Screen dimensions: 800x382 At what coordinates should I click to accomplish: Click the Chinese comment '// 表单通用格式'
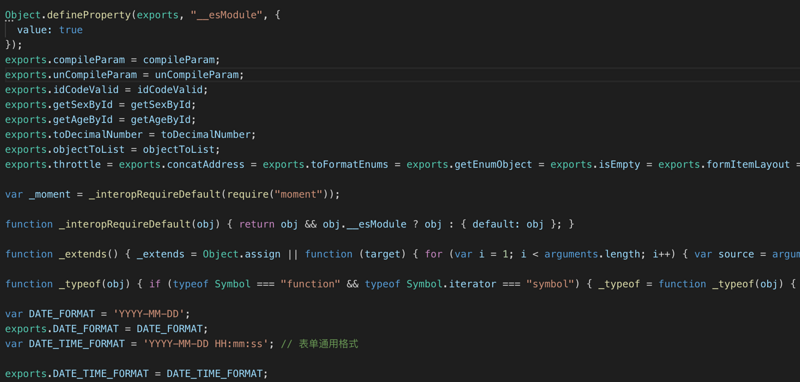click(x=319, y=344)
